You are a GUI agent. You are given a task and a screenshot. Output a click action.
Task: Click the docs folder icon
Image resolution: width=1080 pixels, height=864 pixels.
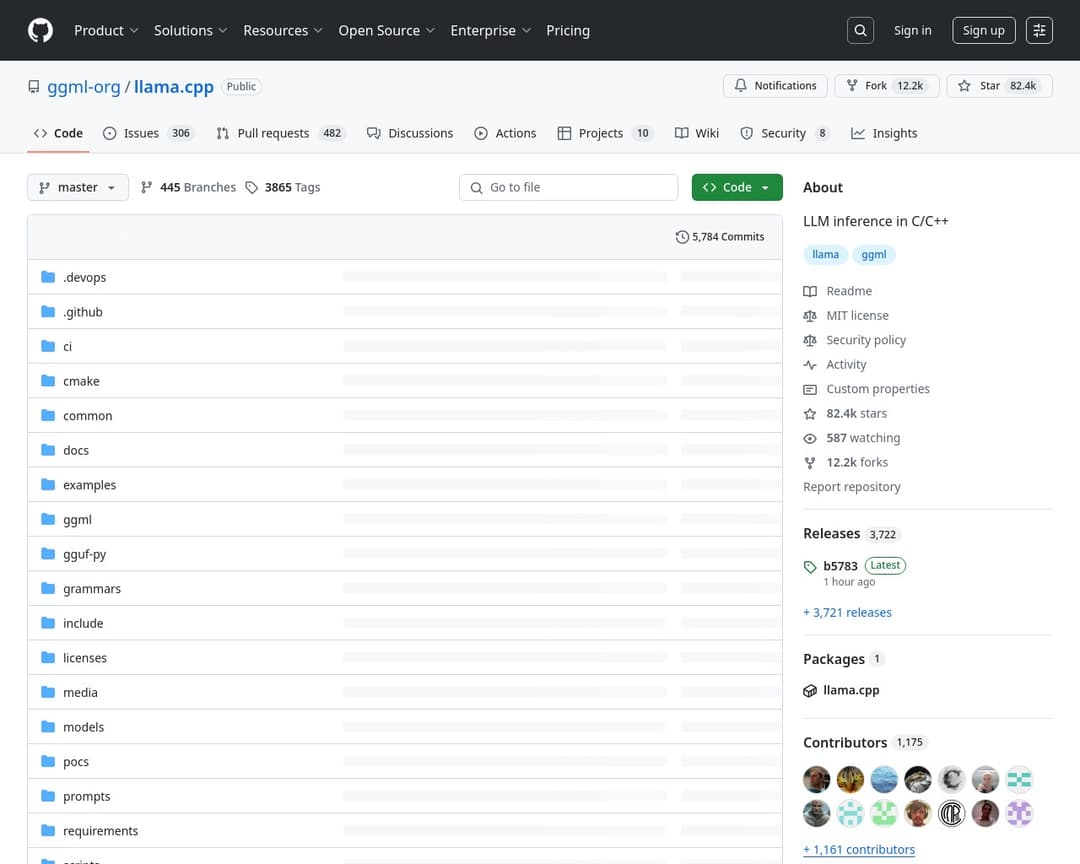(48, 450)
